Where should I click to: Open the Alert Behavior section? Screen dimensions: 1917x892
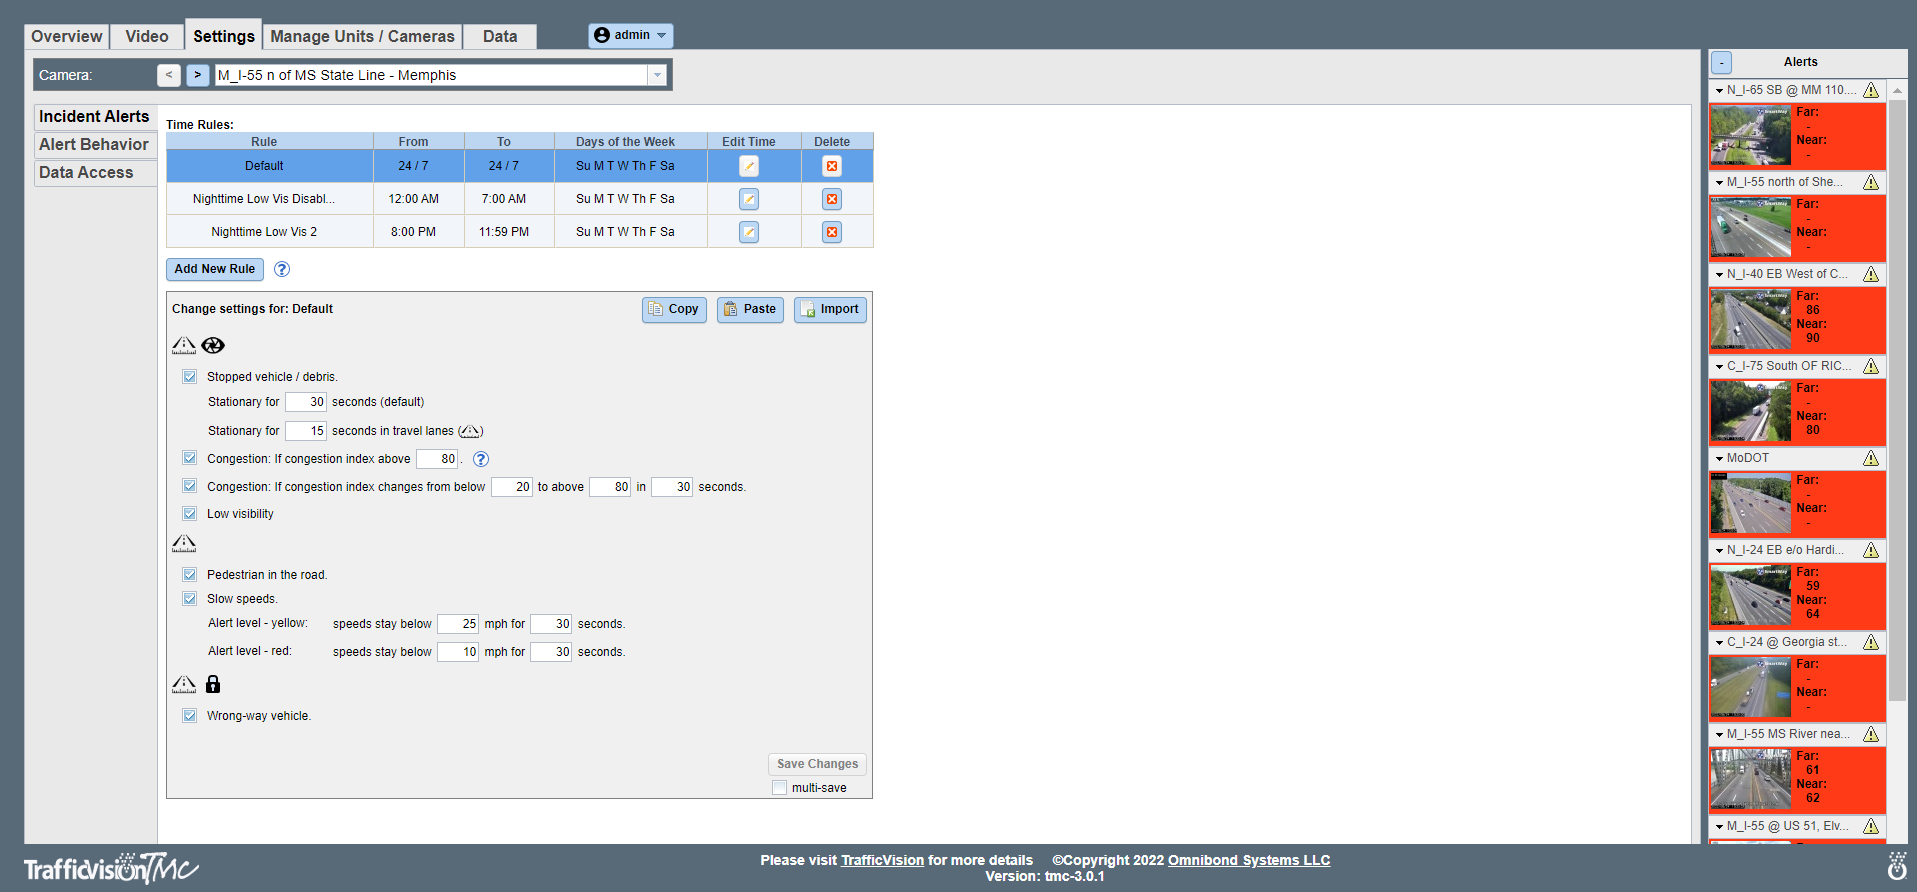pos(95,145)
